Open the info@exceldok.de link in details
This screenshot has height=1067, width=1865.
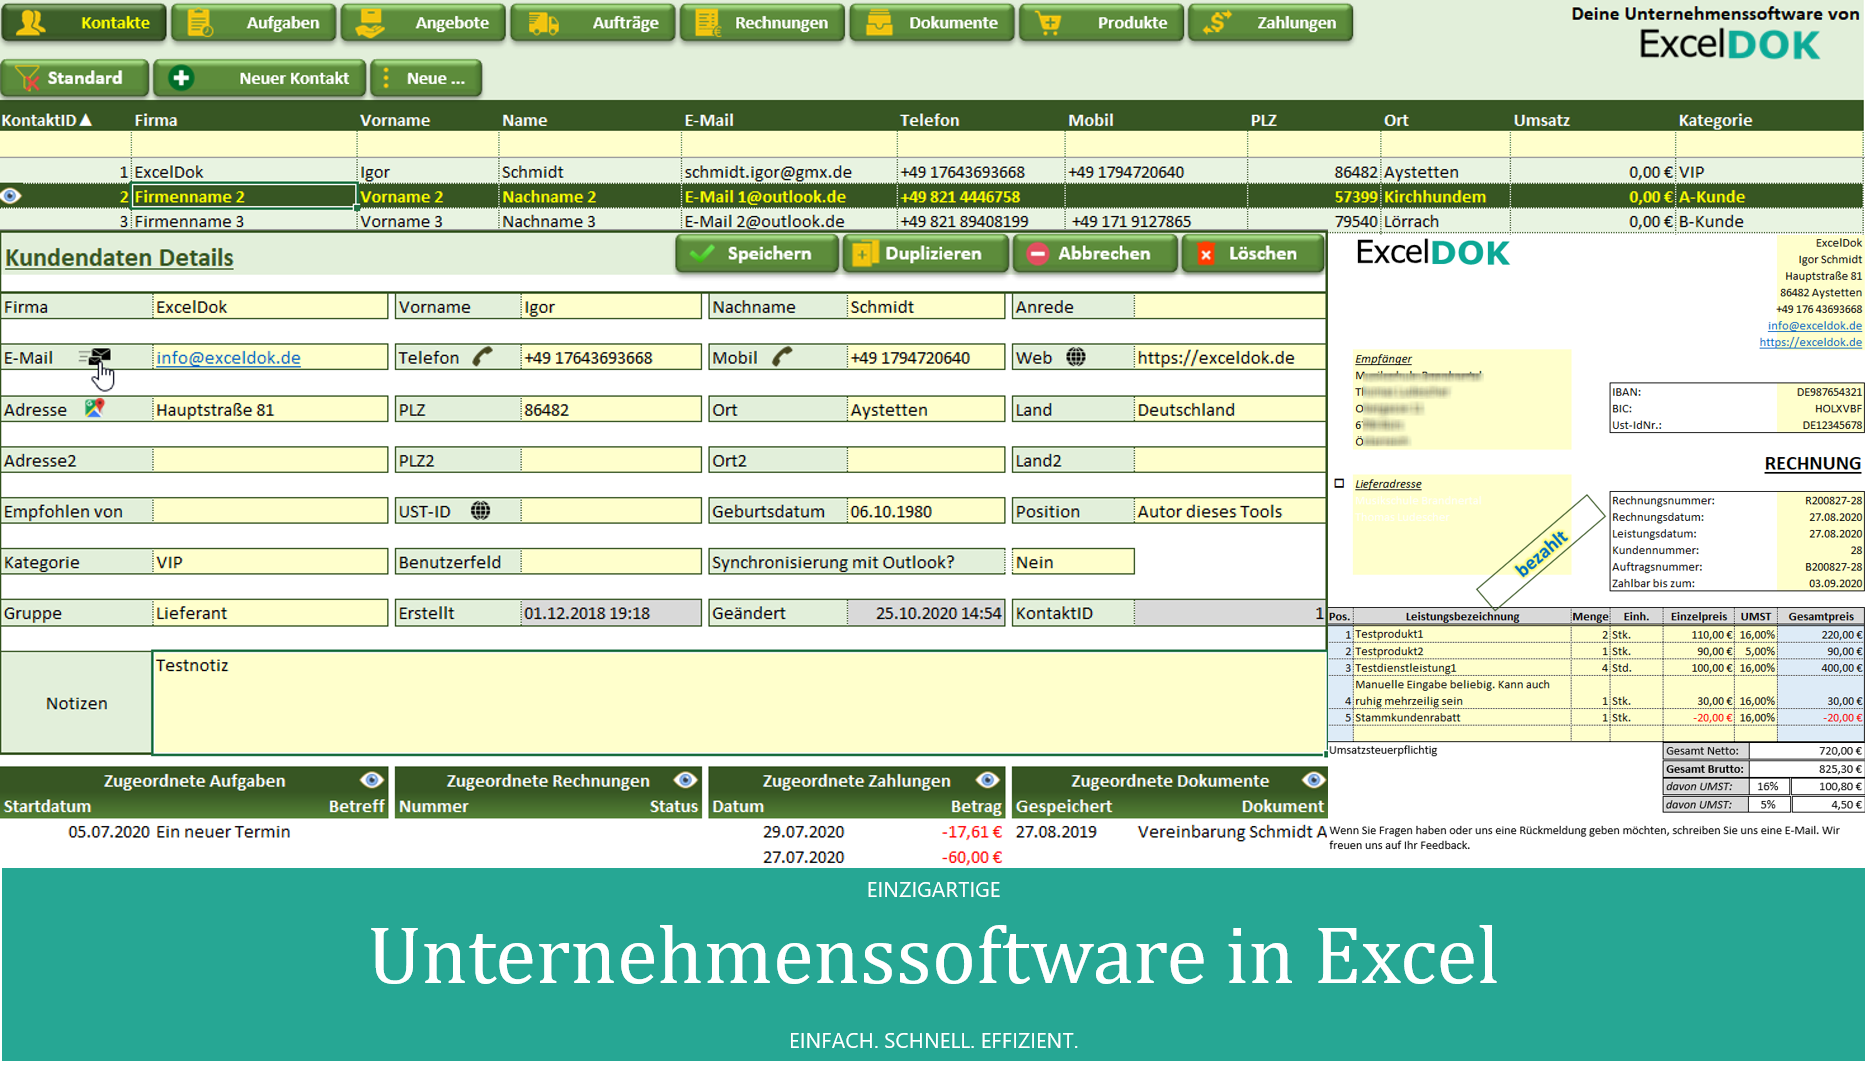click(228, 358)
